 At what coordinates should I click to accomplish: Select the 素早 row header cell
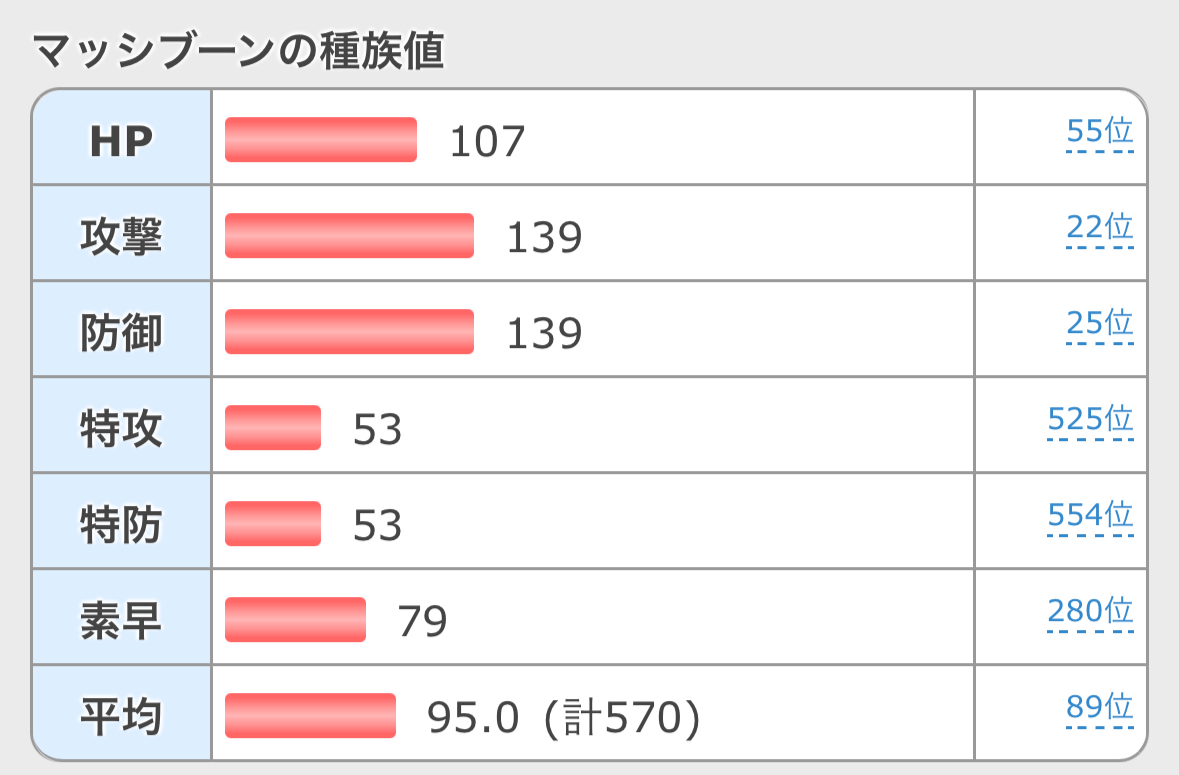(x=122, y=618)
